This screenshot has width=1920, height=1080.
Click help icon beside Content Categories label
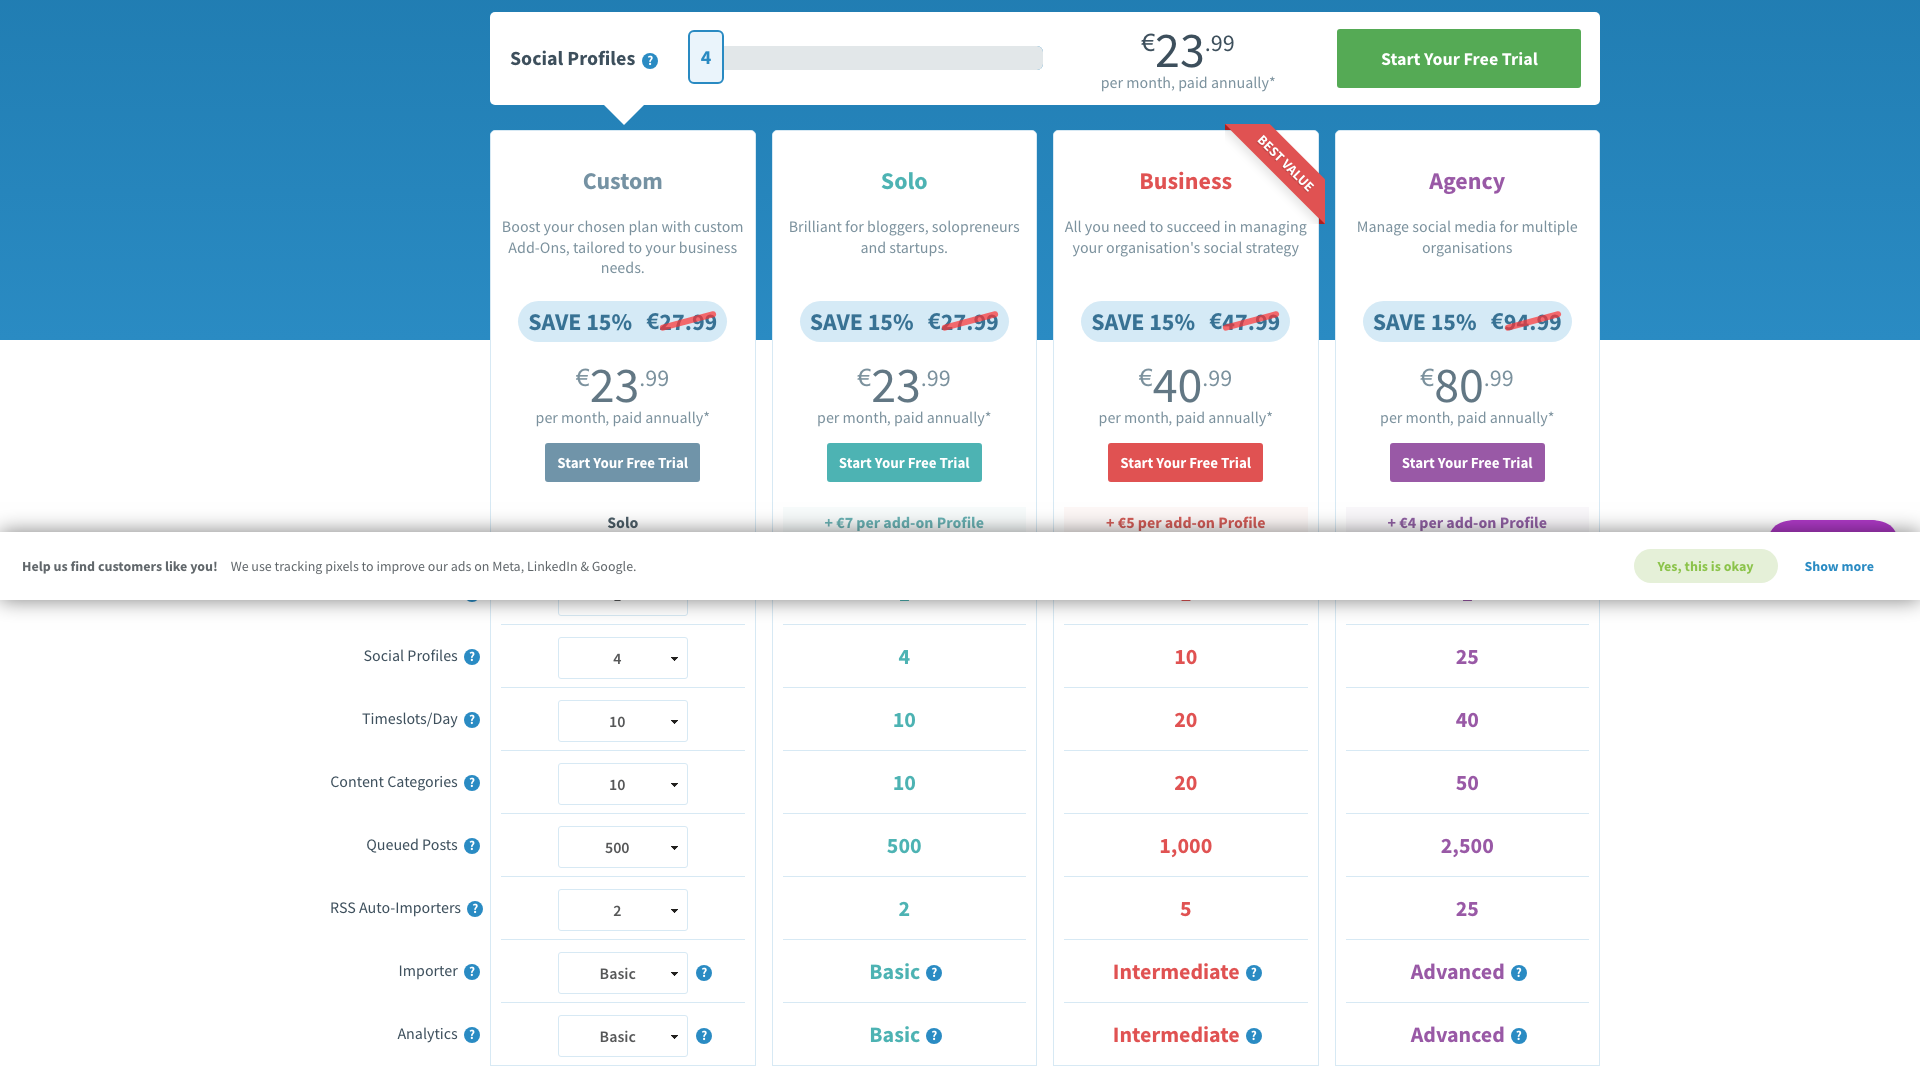pyautogui.click(x=472, y=783)
